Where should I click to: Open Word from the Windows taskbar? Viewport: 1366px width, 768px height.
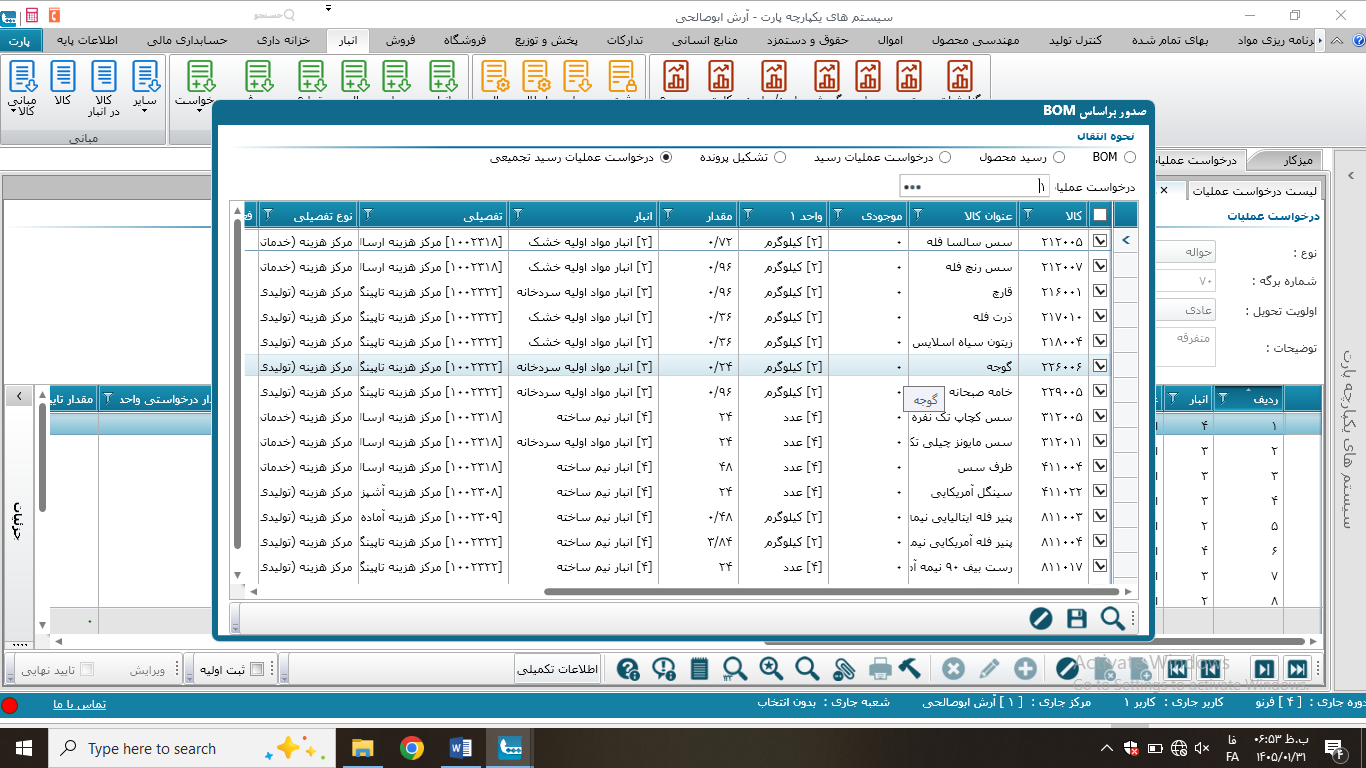[x=461, y=748]
